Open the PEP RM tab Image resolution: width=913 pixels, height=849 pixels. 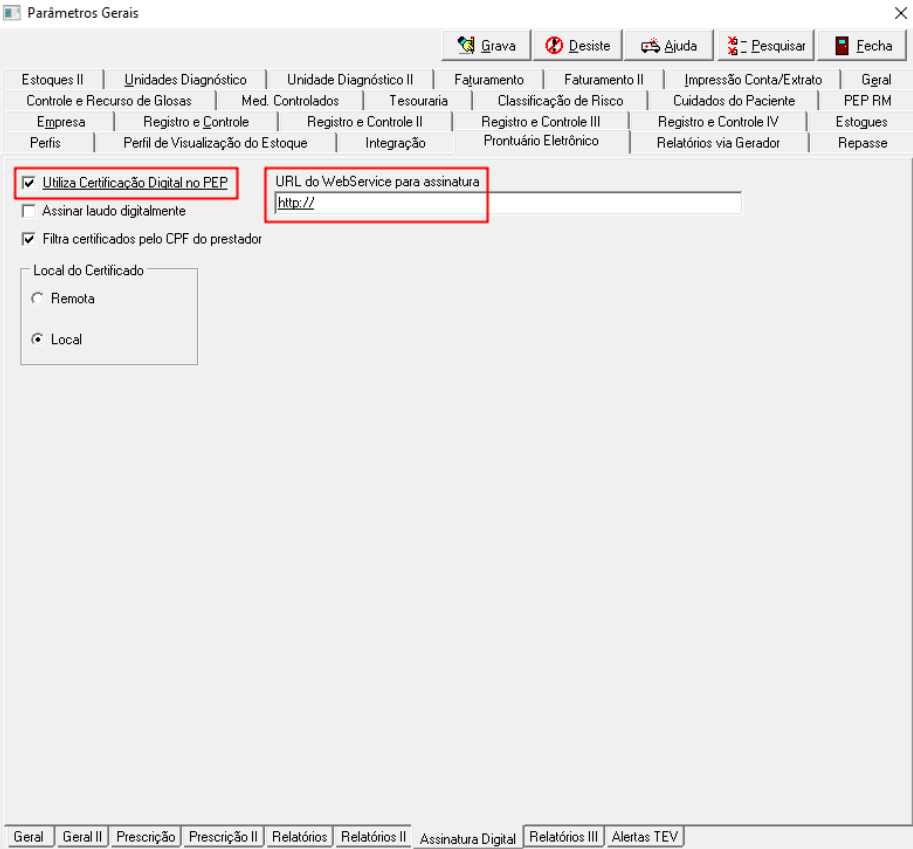[x=867, y=101]
